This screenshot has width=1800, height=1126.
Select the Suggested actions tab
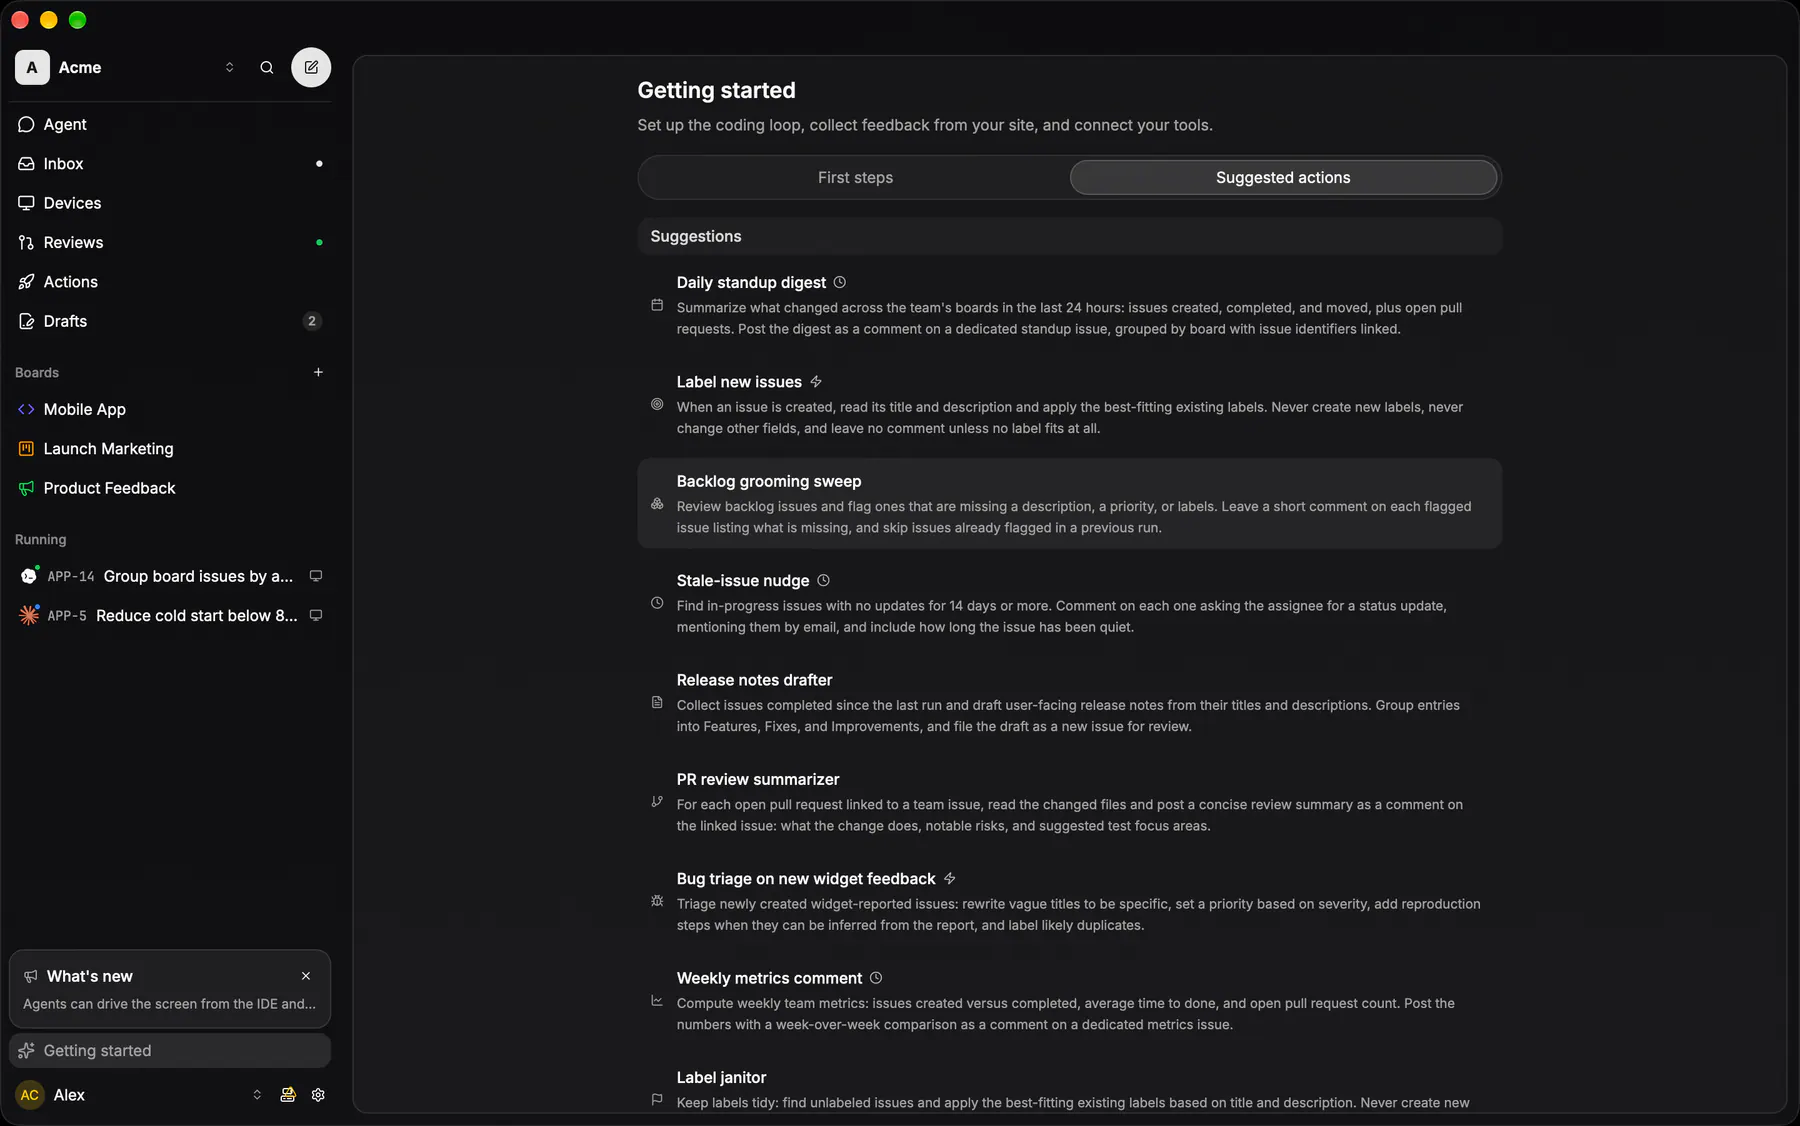1283,178
